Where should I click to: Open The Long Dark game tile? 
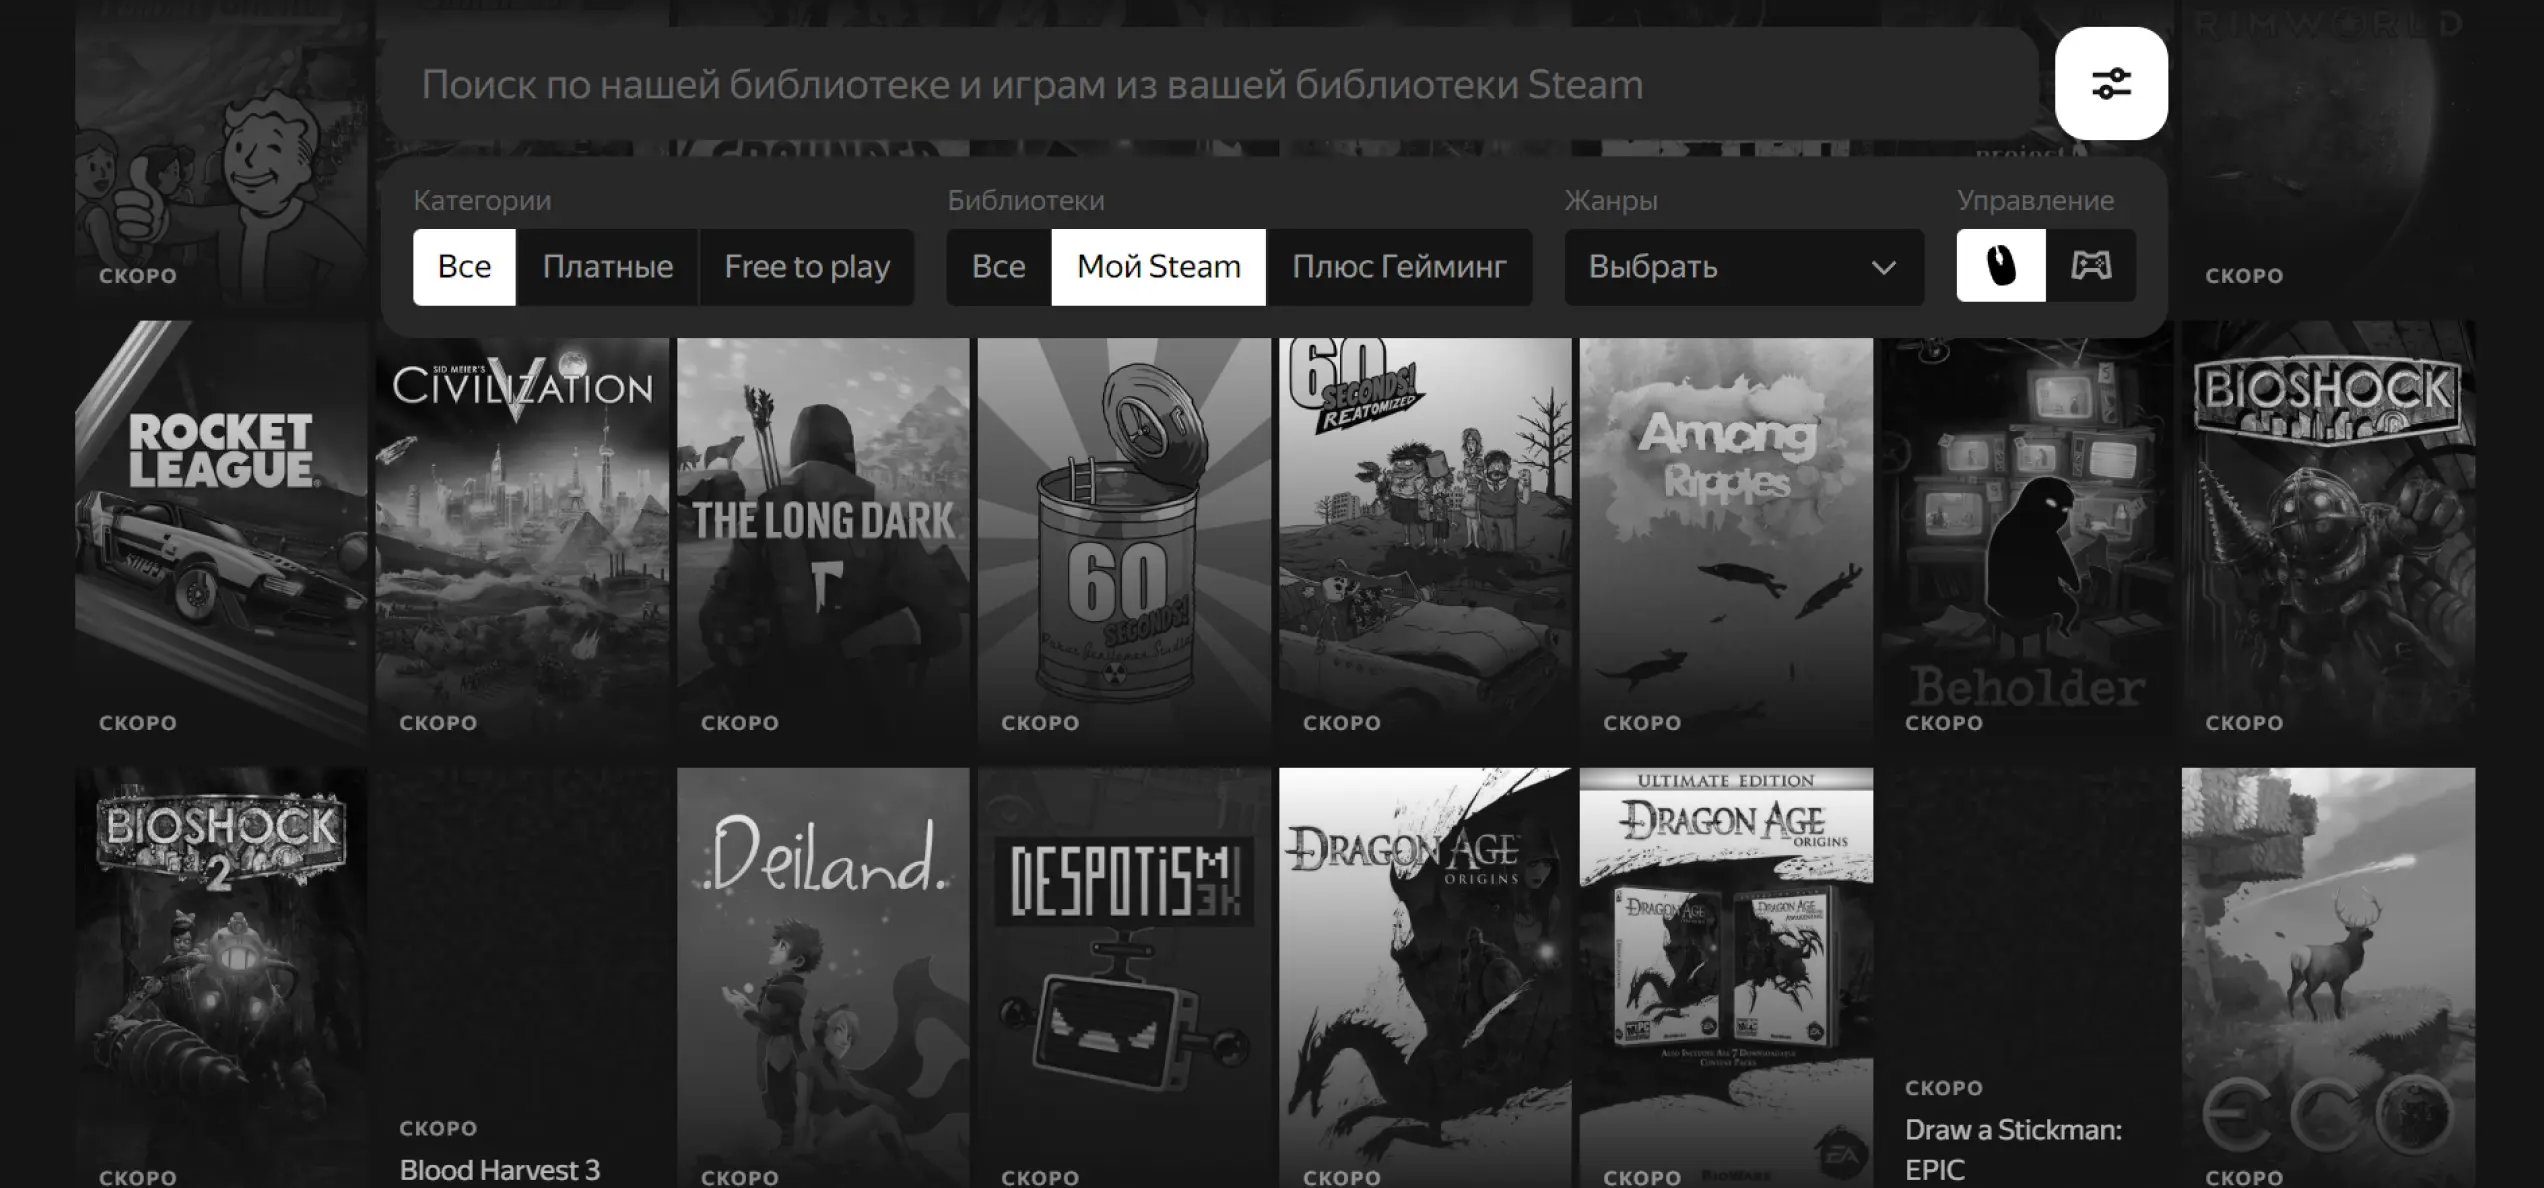[x=822, y=540]
